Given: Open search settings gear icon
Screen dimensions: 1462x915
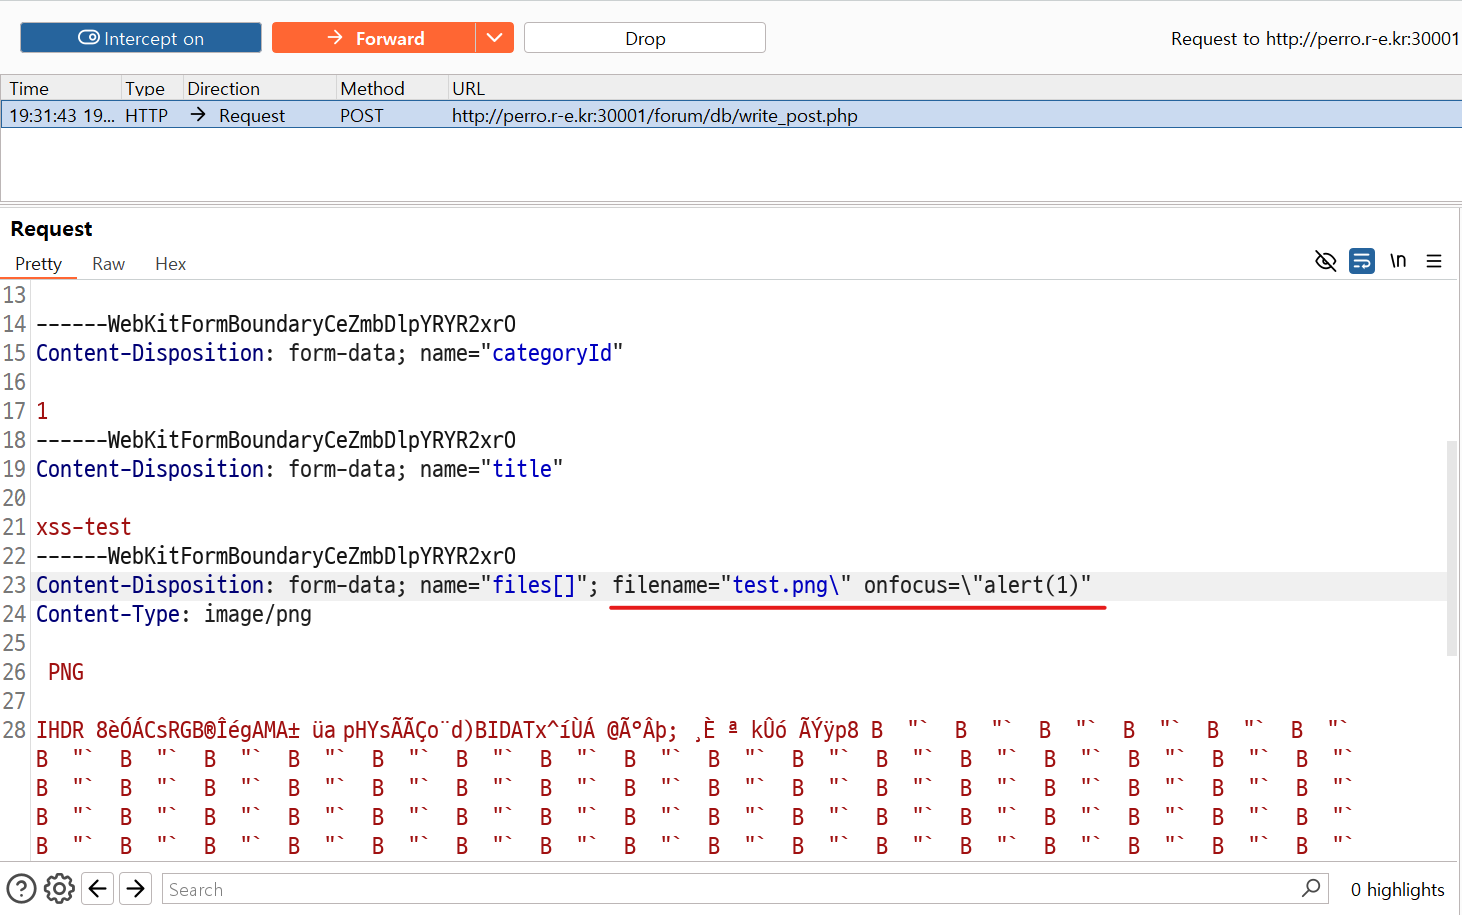Looking at the screenshot, I should pyautogui.click(x=59, y=888).
